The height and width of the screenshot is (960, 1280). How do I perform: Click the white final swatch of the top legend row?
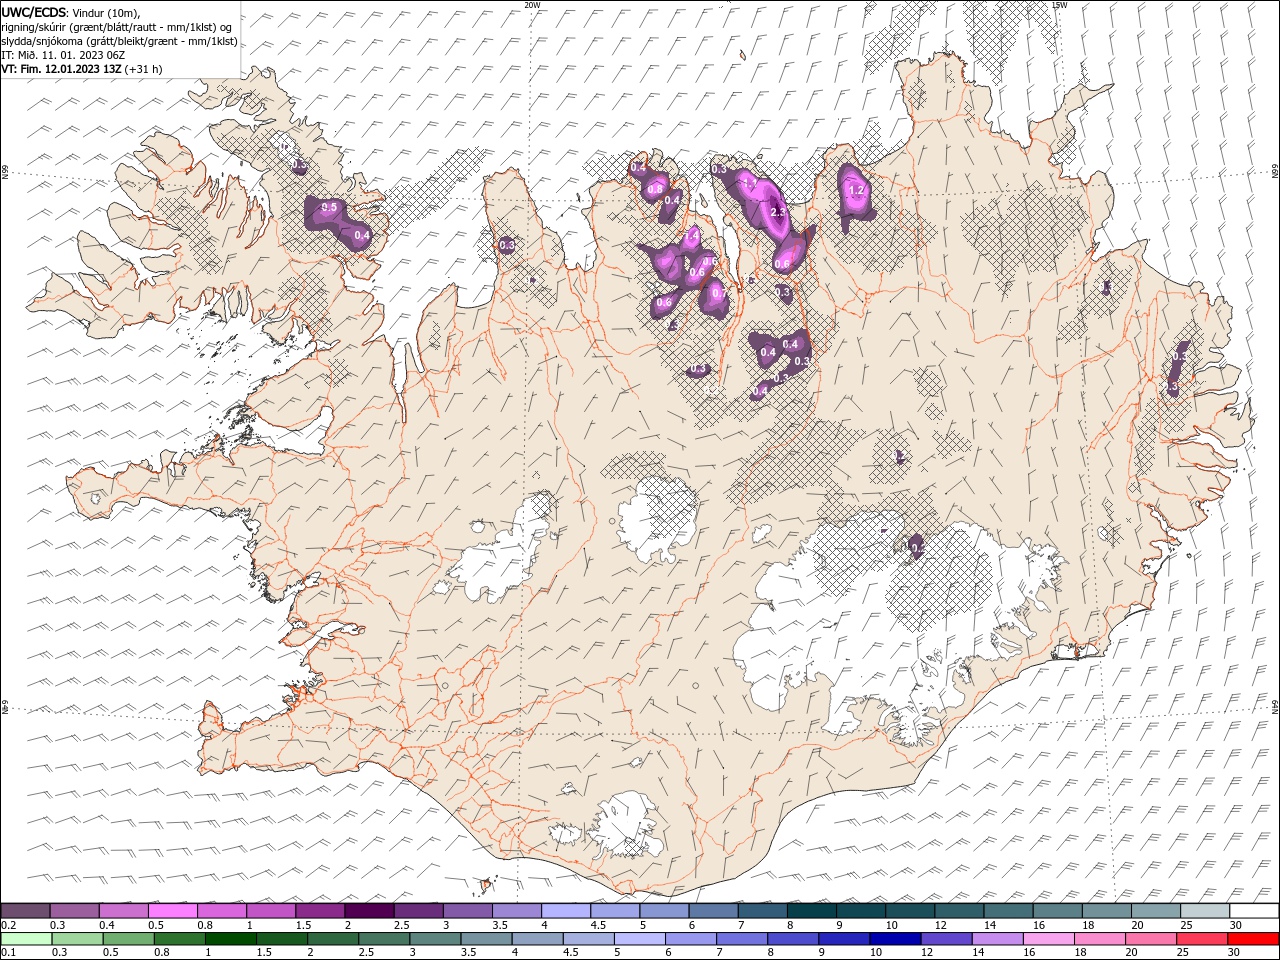pos(1254,911)
